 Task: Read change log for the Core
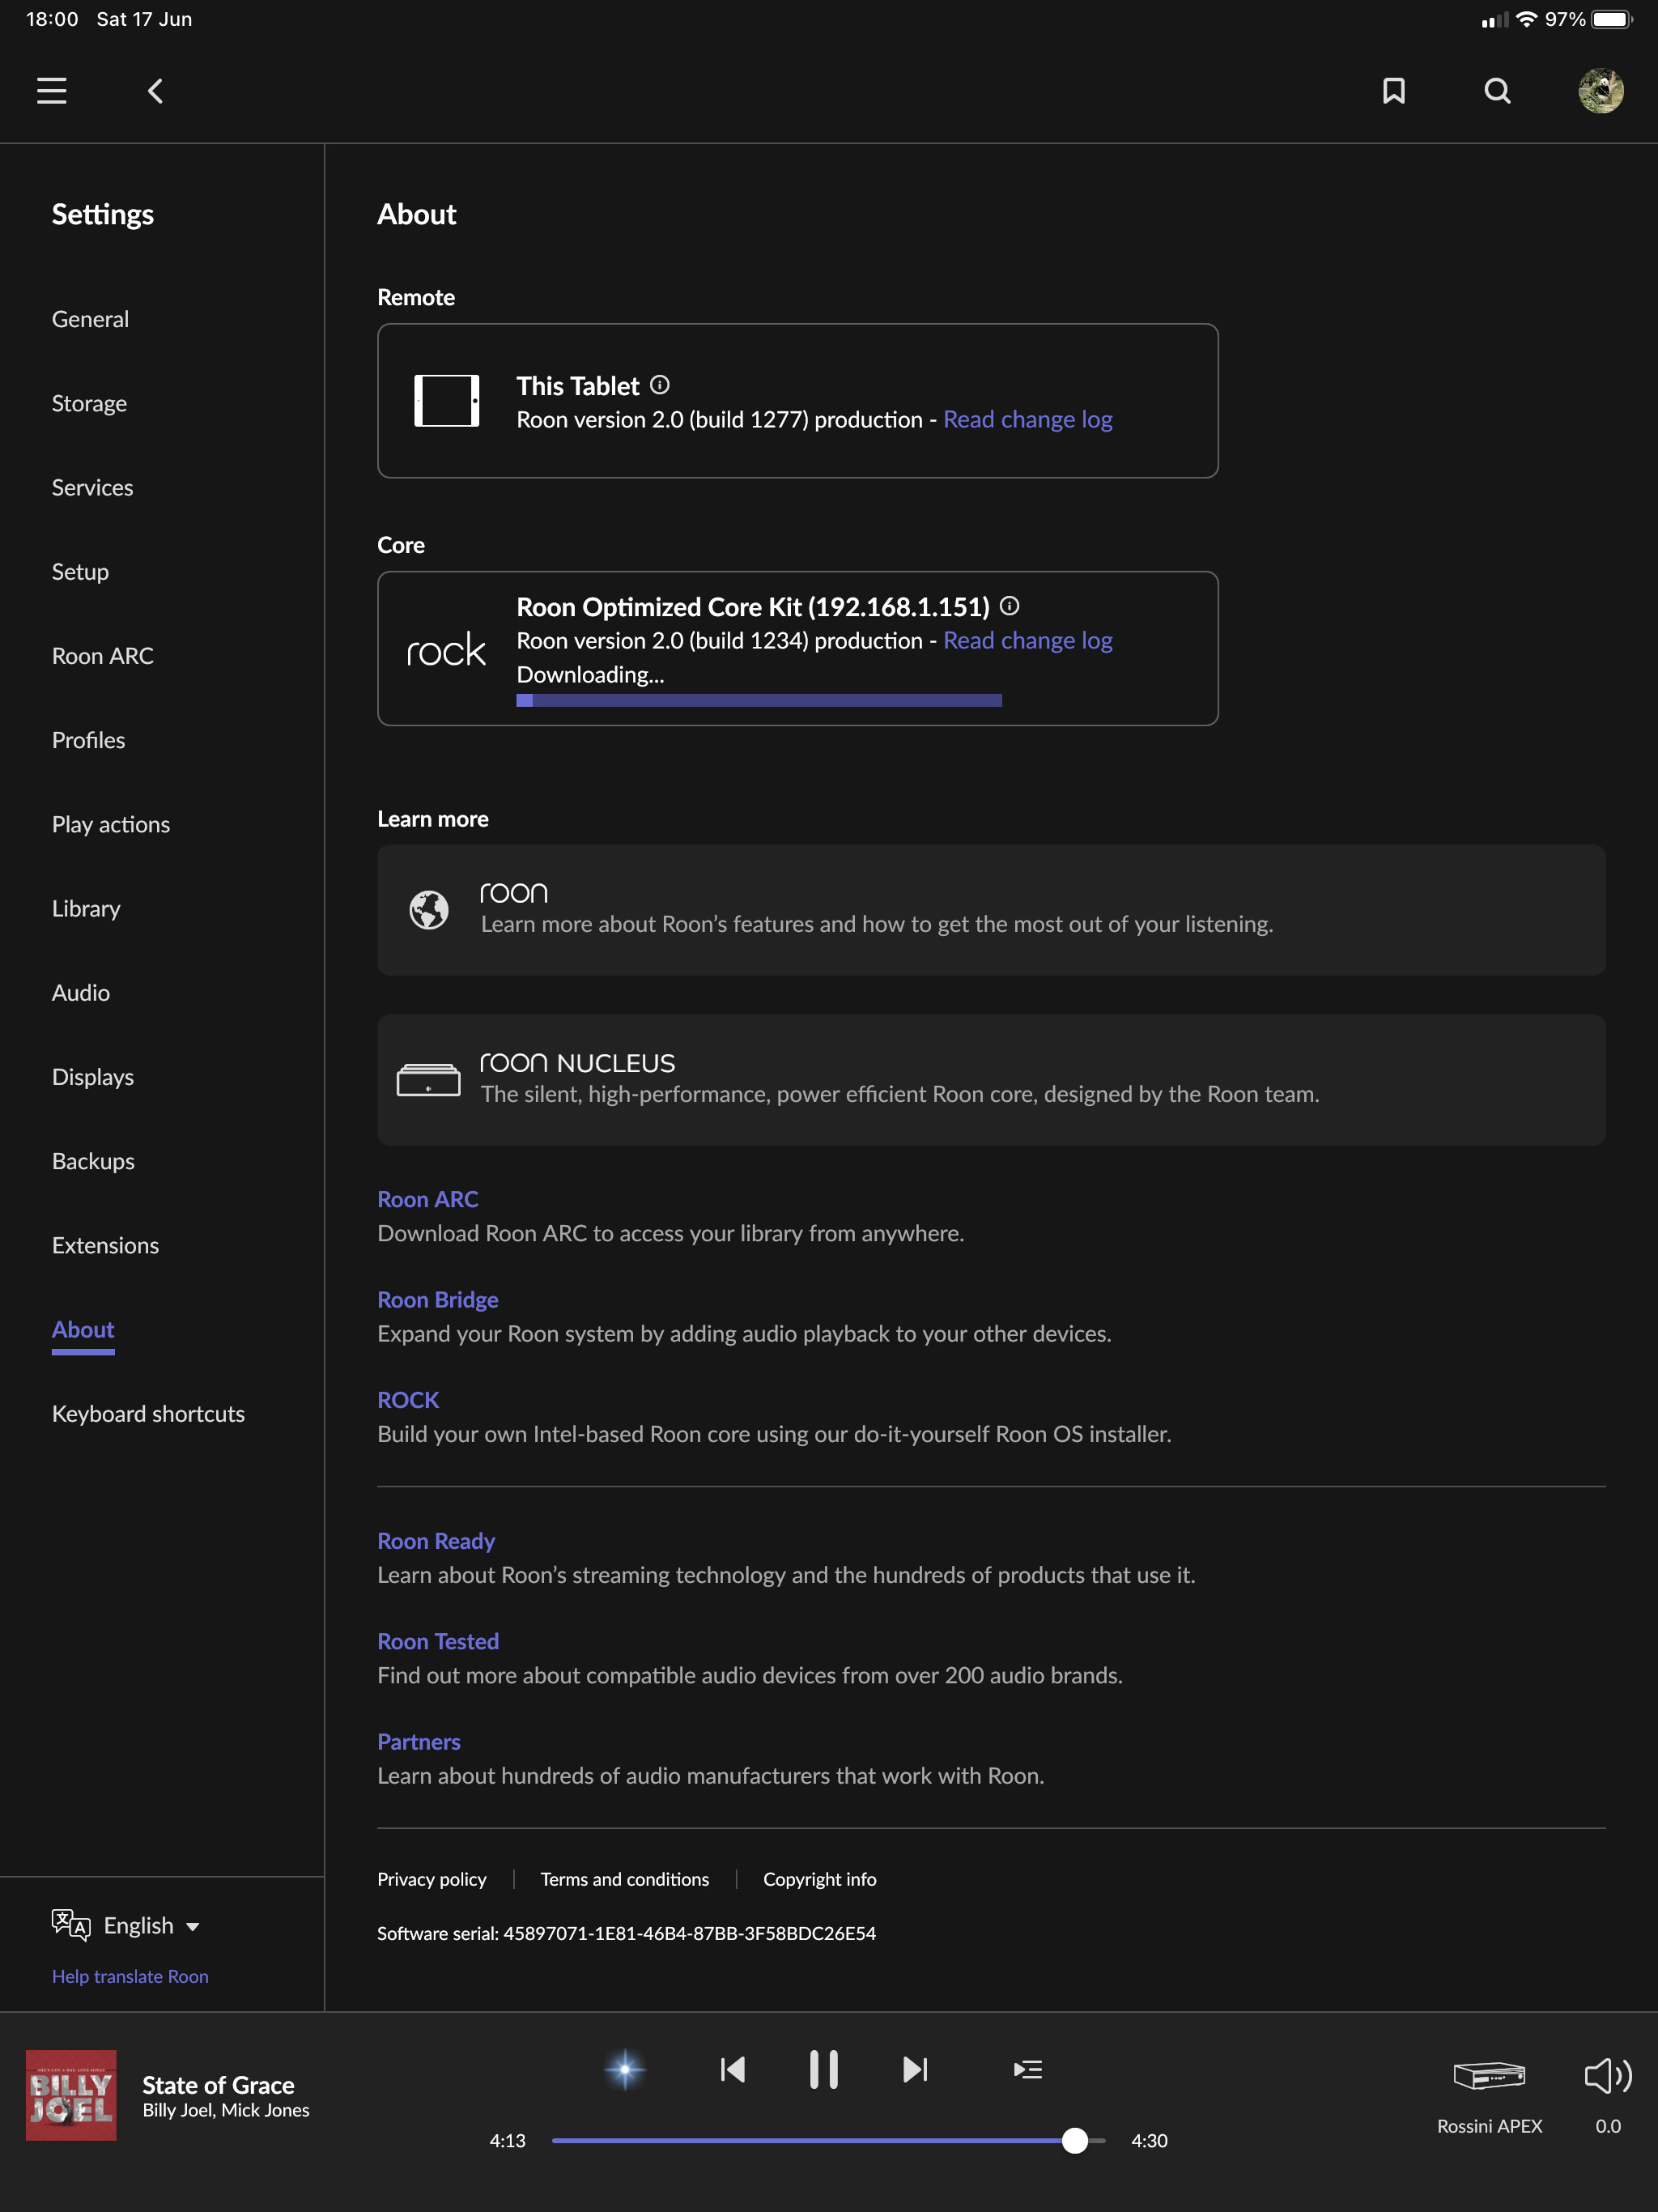point(1027,640)
